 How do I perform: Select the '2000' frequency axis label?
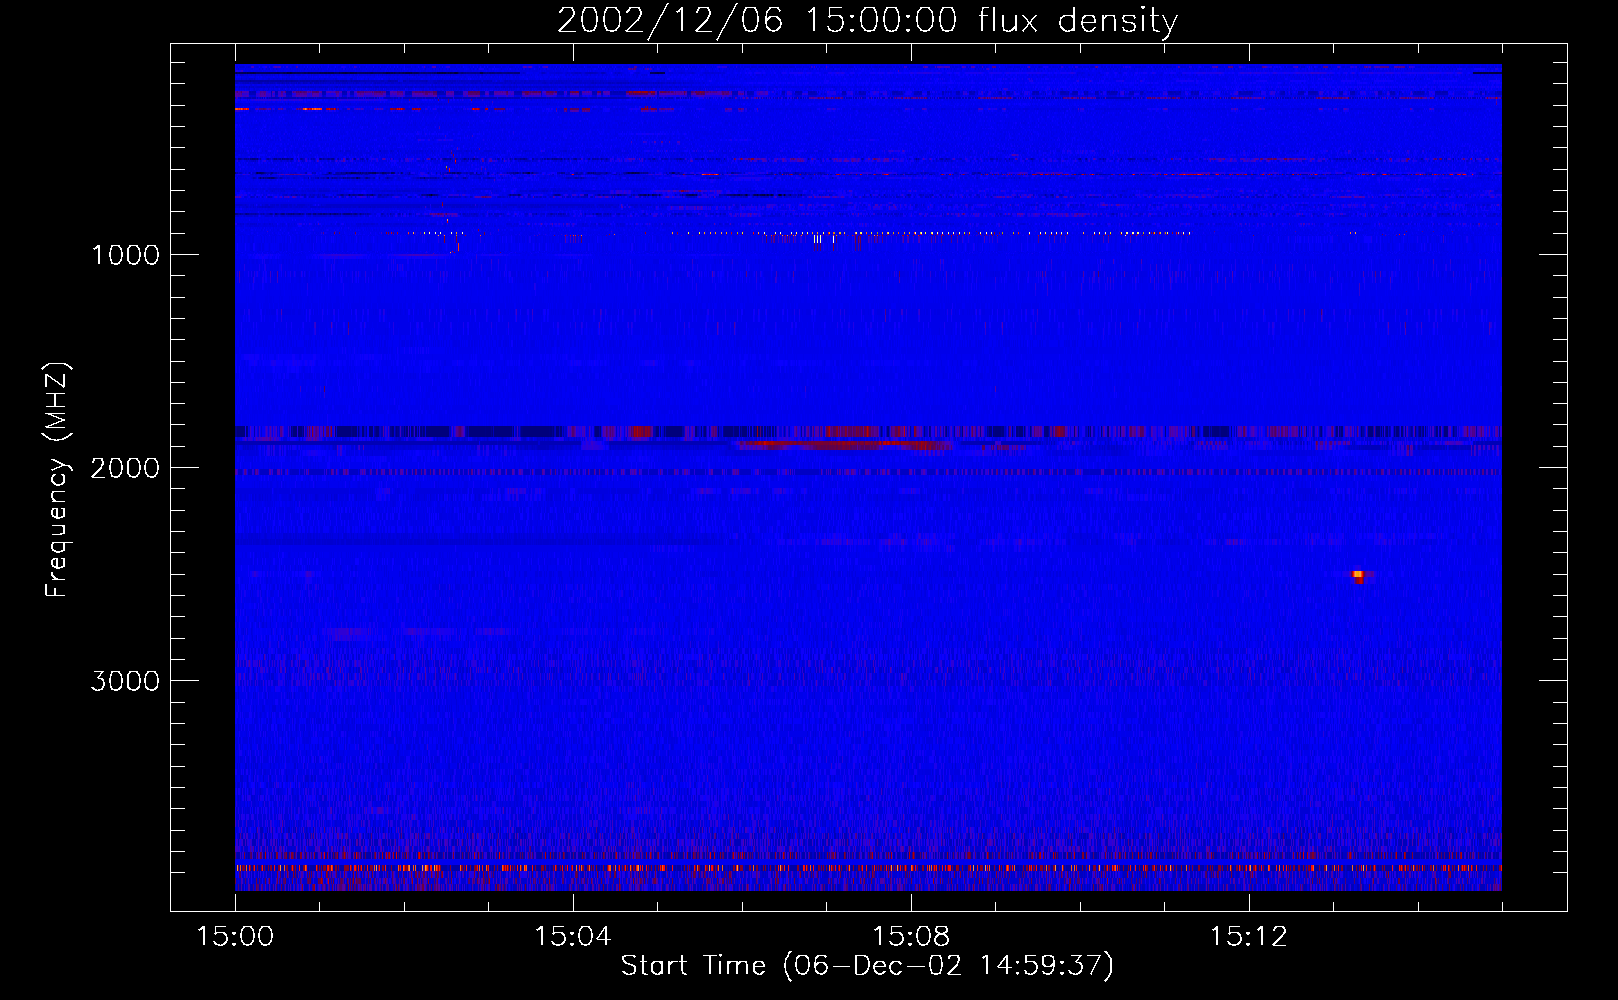click(x=125, y=468)
